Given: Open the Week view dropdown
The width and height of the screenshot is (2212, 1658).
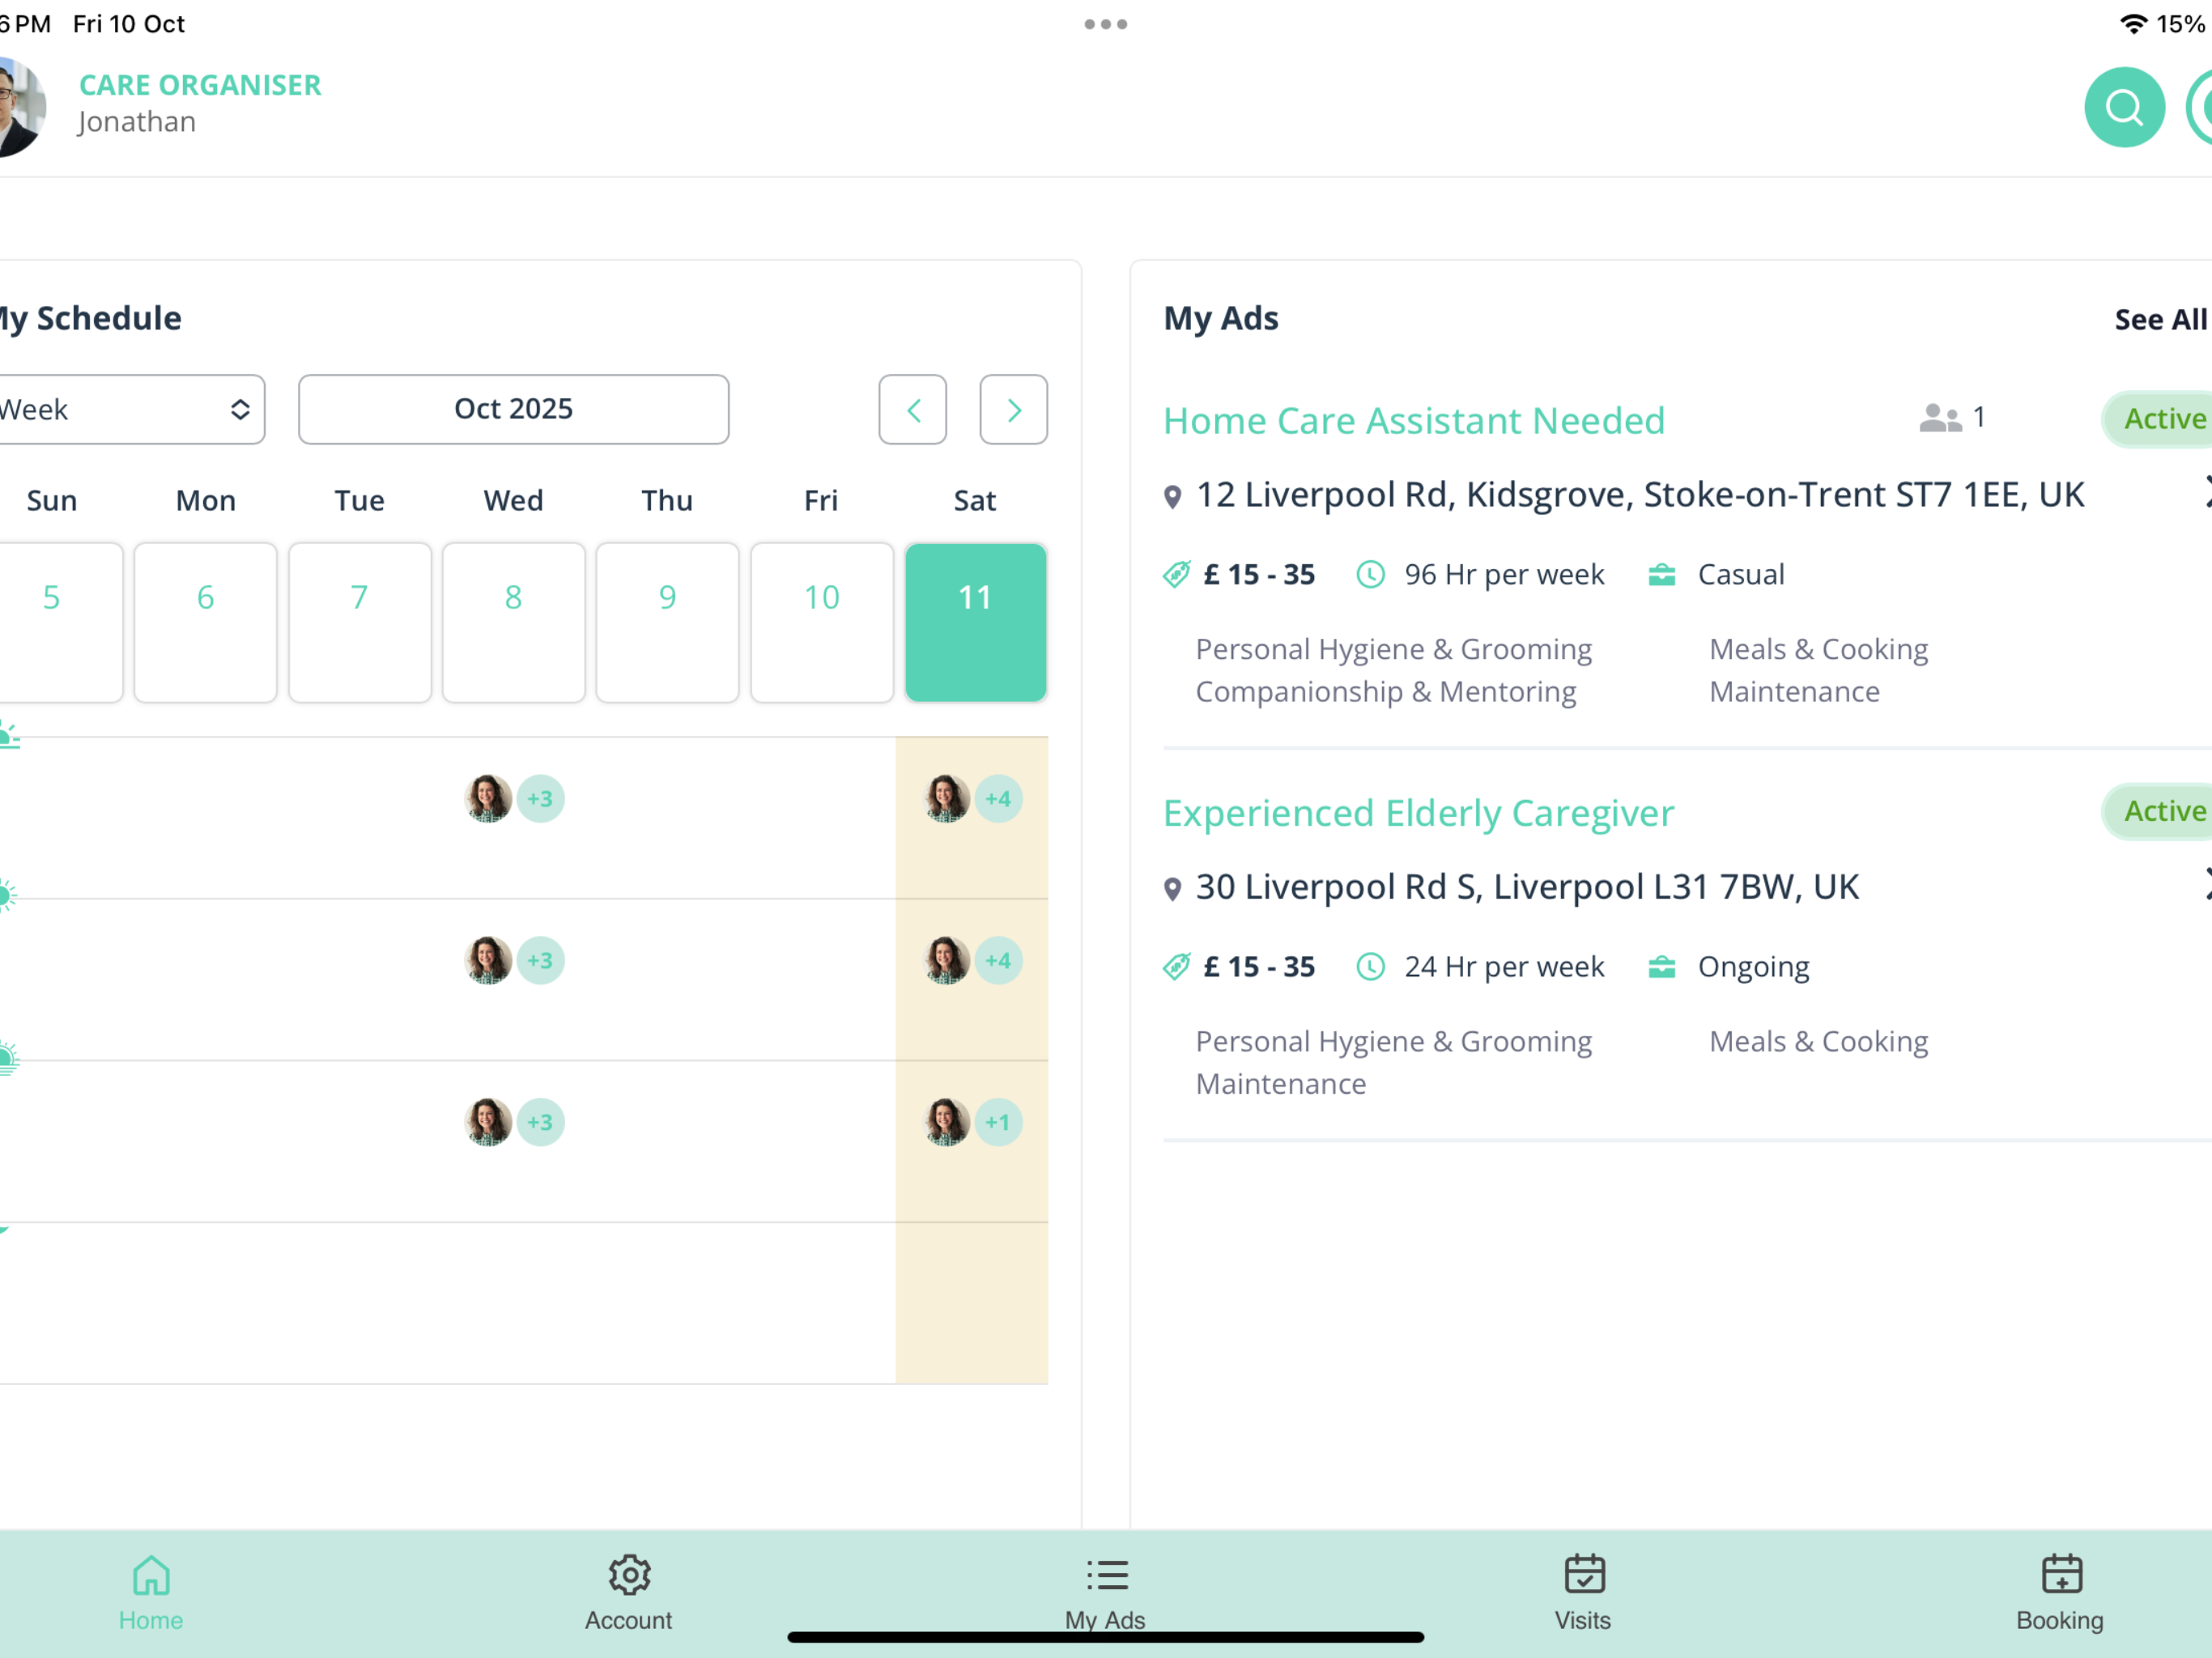Looking at the screenshot, I should pos(130,409).
